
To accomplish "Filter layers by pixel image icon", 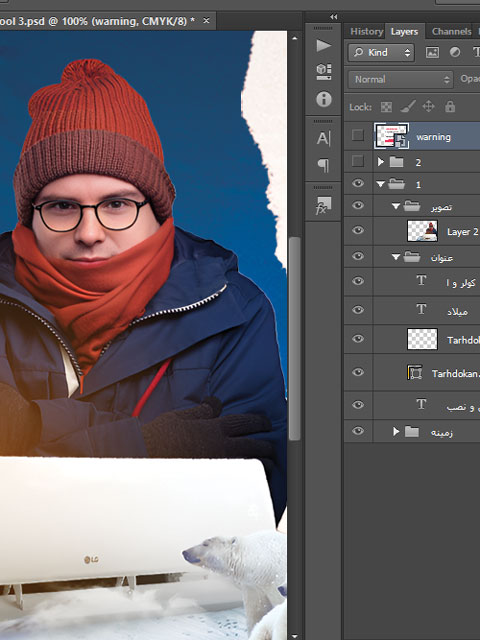I will (432, 52).
